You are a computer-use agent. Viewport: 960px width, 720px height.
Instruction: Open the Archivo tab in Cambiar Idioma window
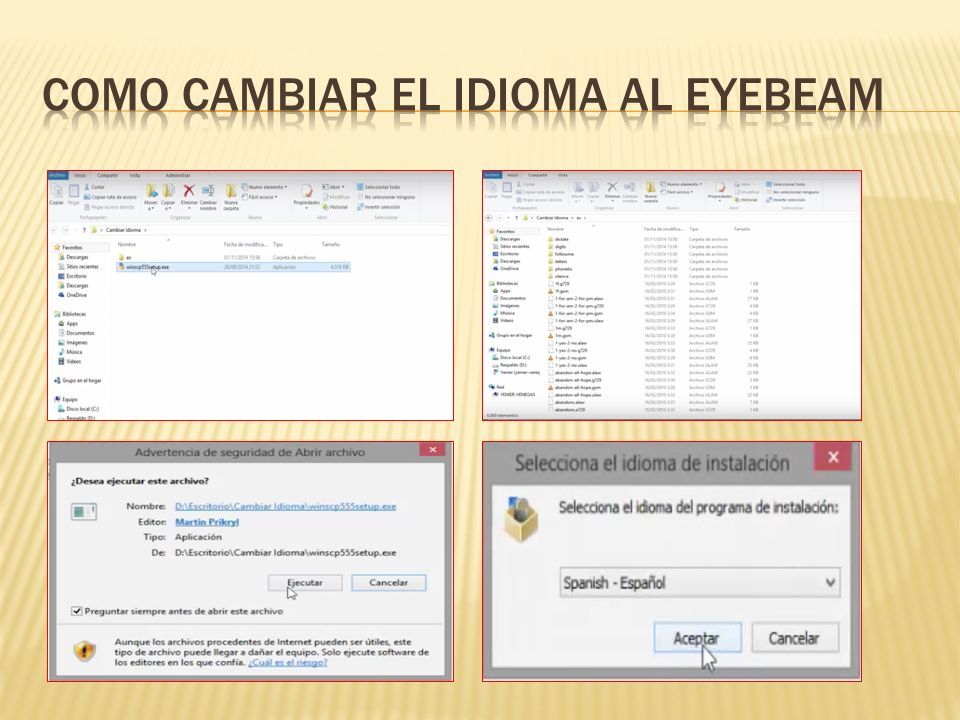(x=58, y=175)
